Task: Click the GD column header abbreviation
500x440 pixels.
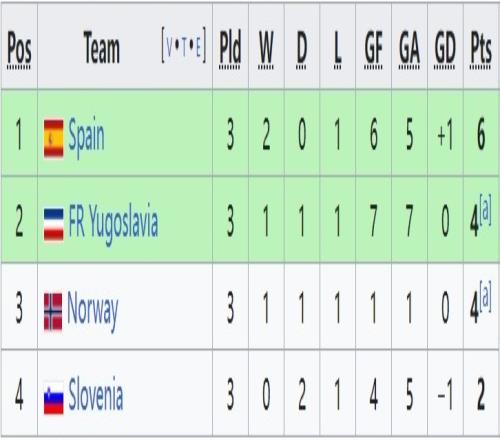Action: [x=445, y=49]
